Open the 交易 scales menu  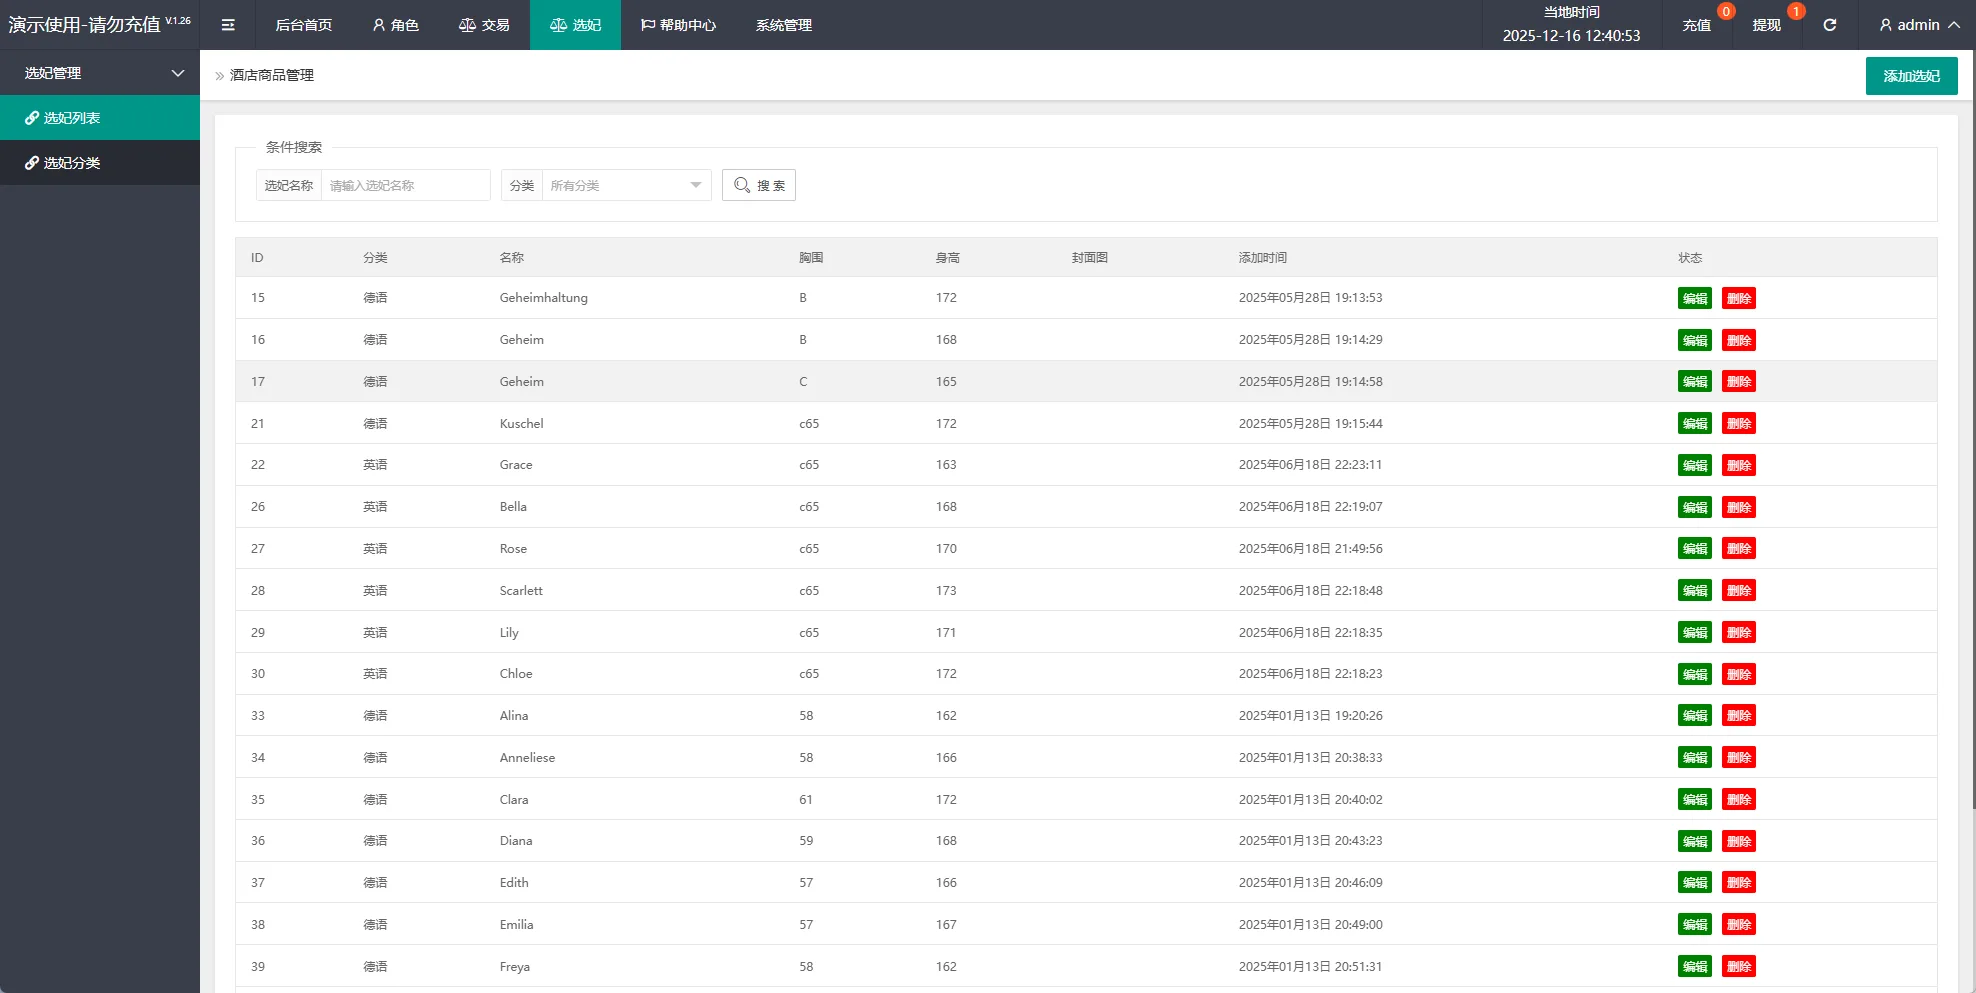(x=484, y=25)
